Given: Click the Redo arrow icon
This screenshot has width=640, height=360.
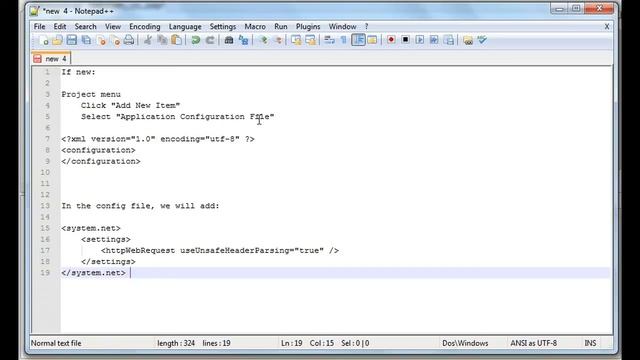Looking at the screenshot, I should (210, 40).
